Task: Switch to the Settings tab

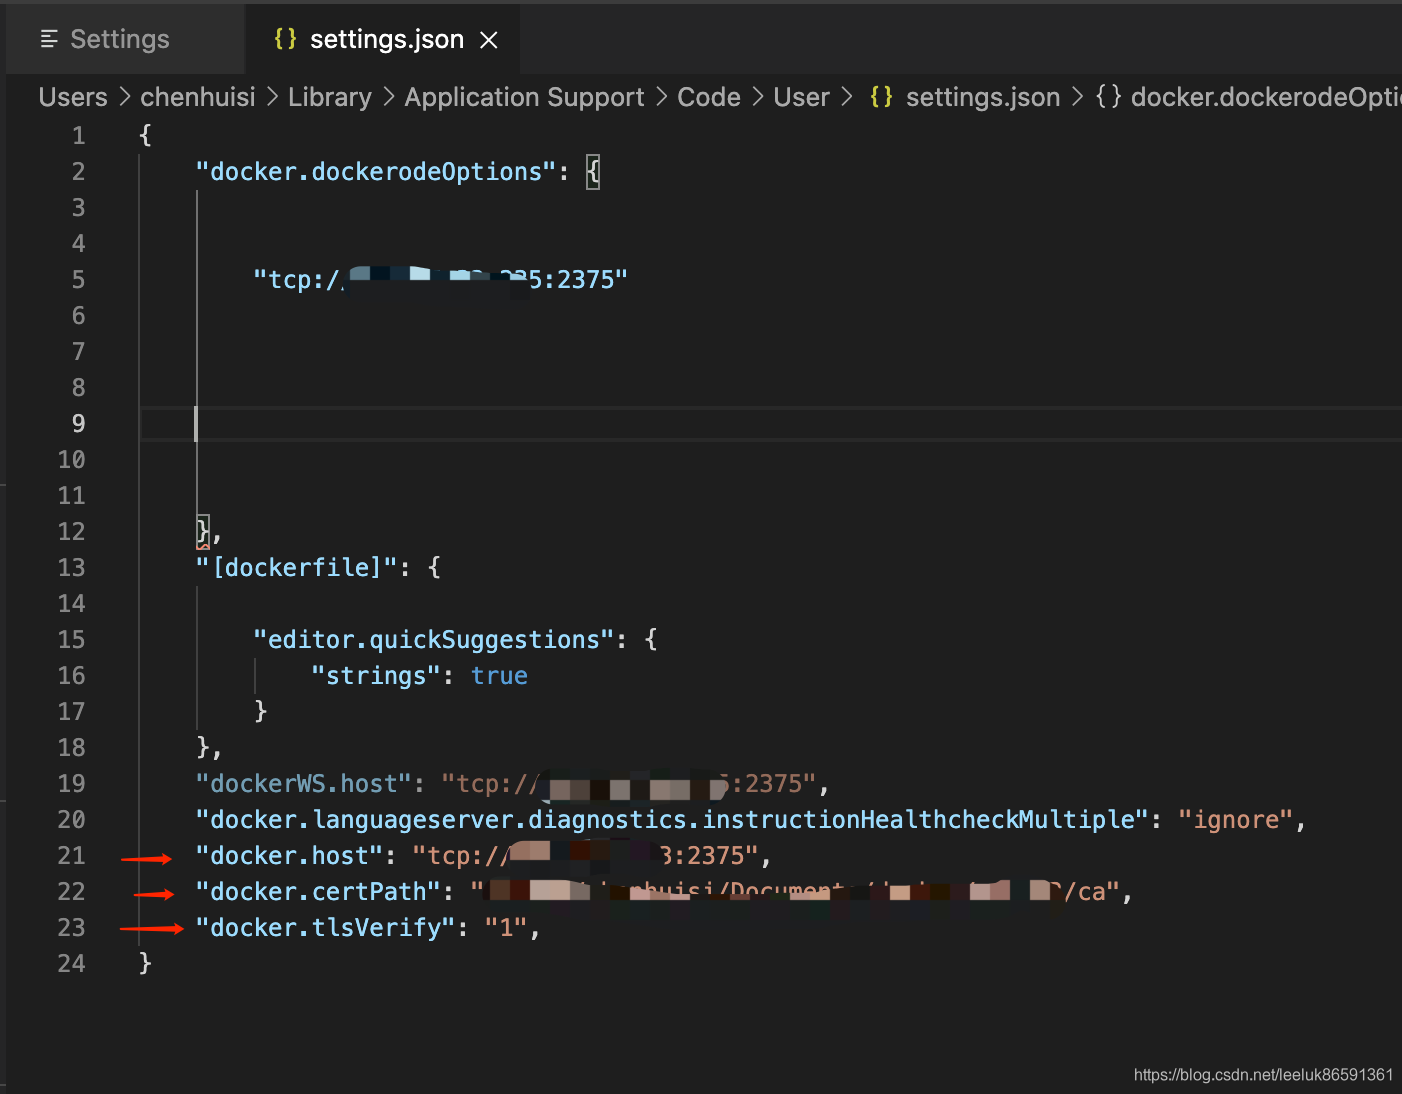Action: pyautogui.click(x=105, y=39)
